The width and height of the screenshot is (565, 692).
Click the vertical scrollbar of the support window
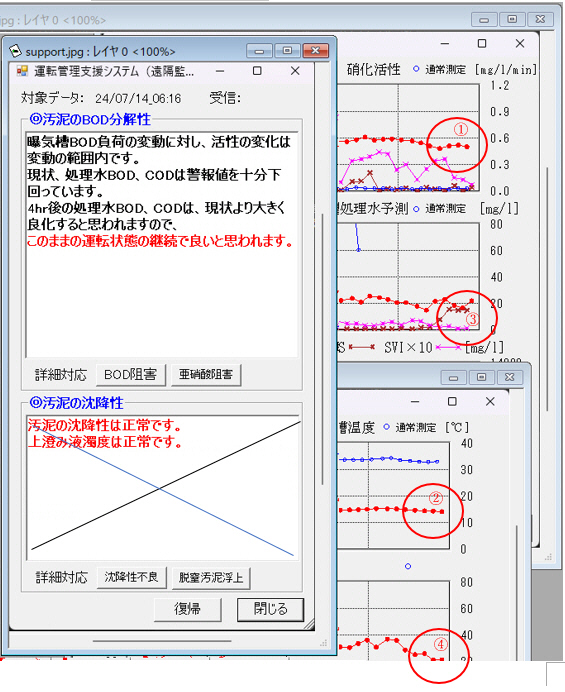(323, 349)
